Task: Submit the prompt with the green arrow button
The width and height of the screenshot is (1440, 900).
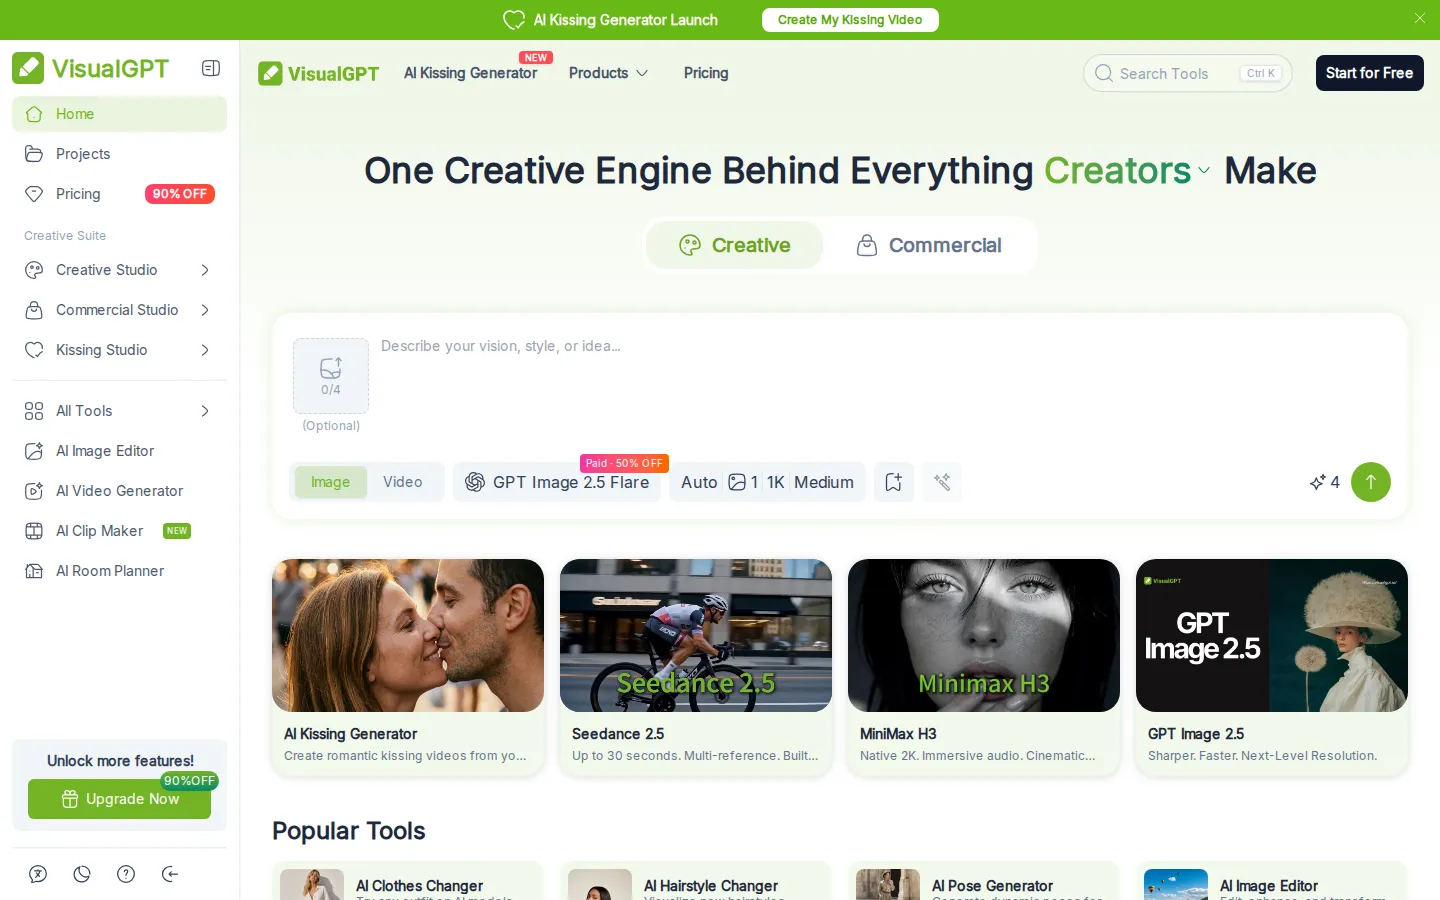Action: (x=1371, y=482)
